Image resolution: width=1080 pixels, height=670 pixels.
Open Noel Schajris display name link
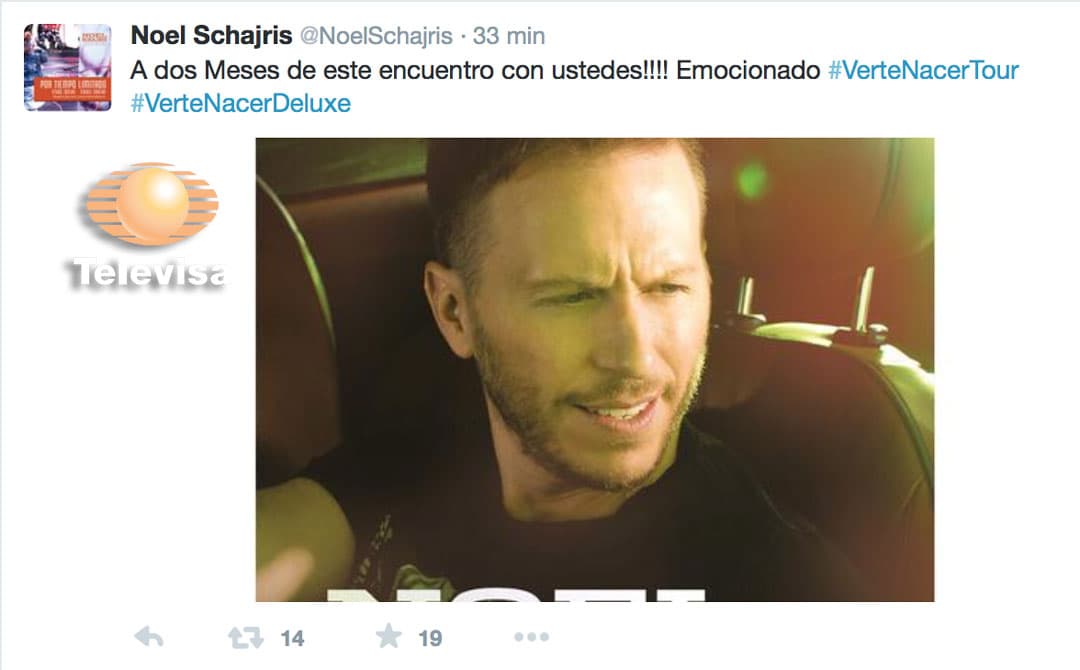pyautogui.click(x=211, y=35)
